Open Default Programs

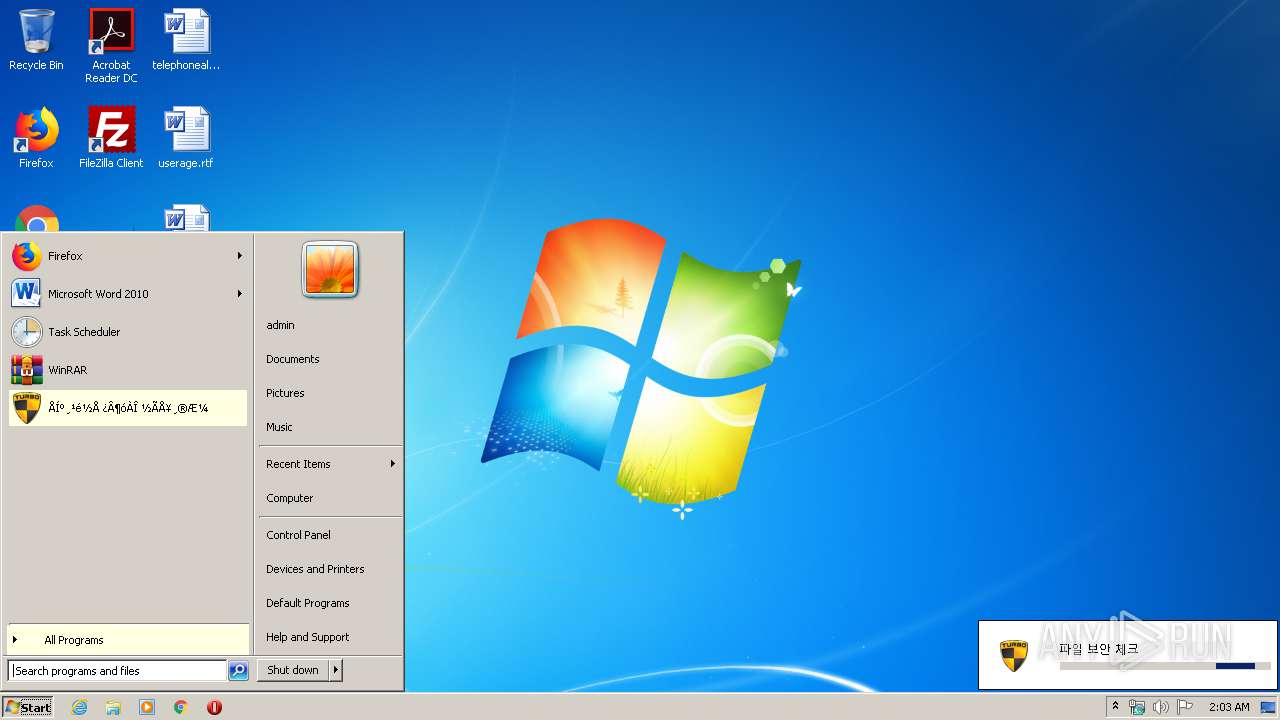pyautogui.click(x=330, y=603)
